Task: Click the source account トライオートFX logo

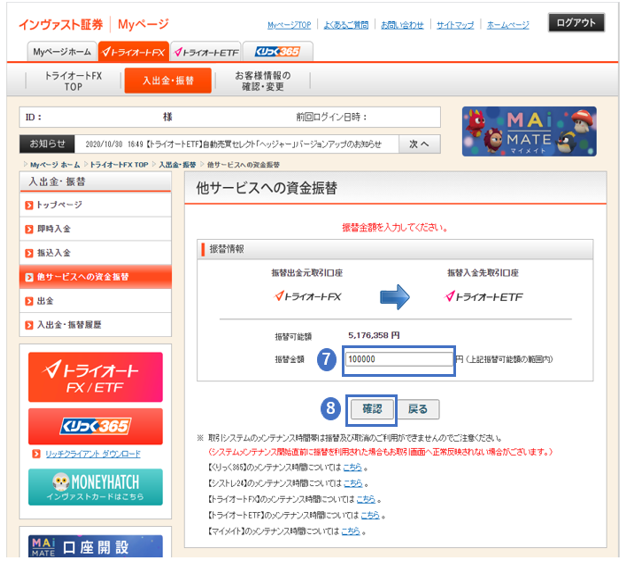Action: pos(308,297)
